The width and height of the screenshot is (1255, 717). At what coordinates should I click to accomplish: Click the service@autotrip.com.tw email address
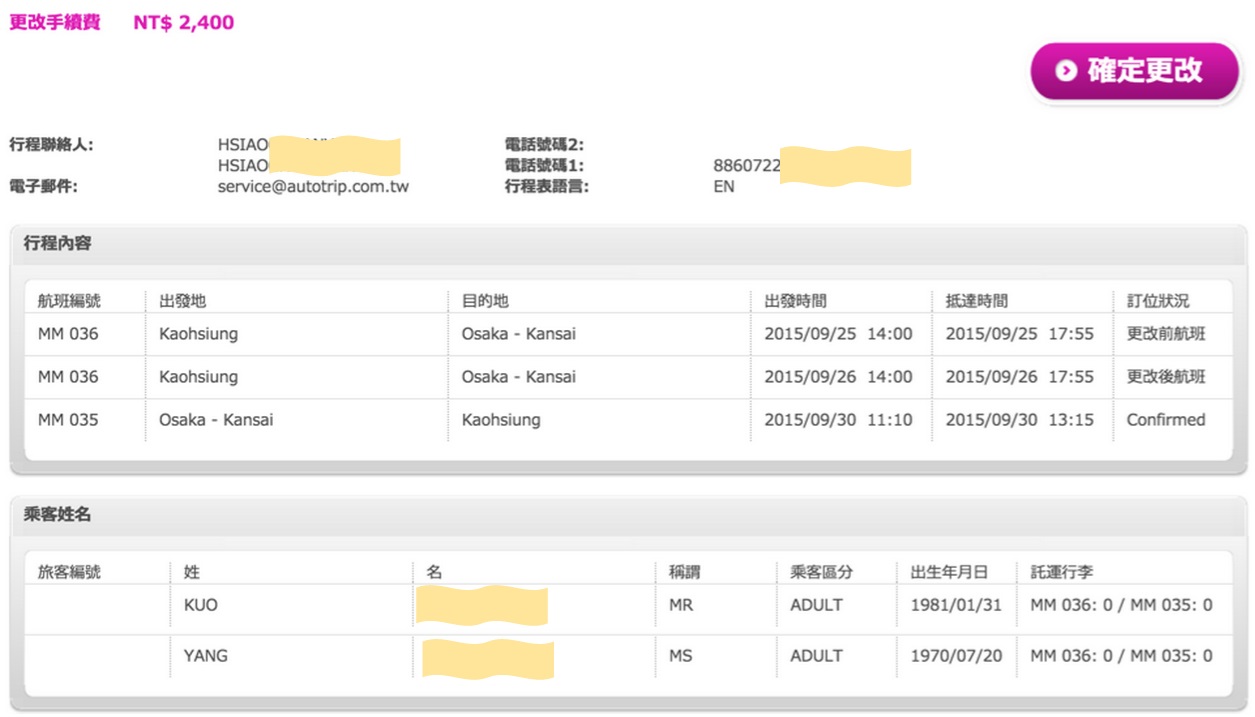coord(313,186)
